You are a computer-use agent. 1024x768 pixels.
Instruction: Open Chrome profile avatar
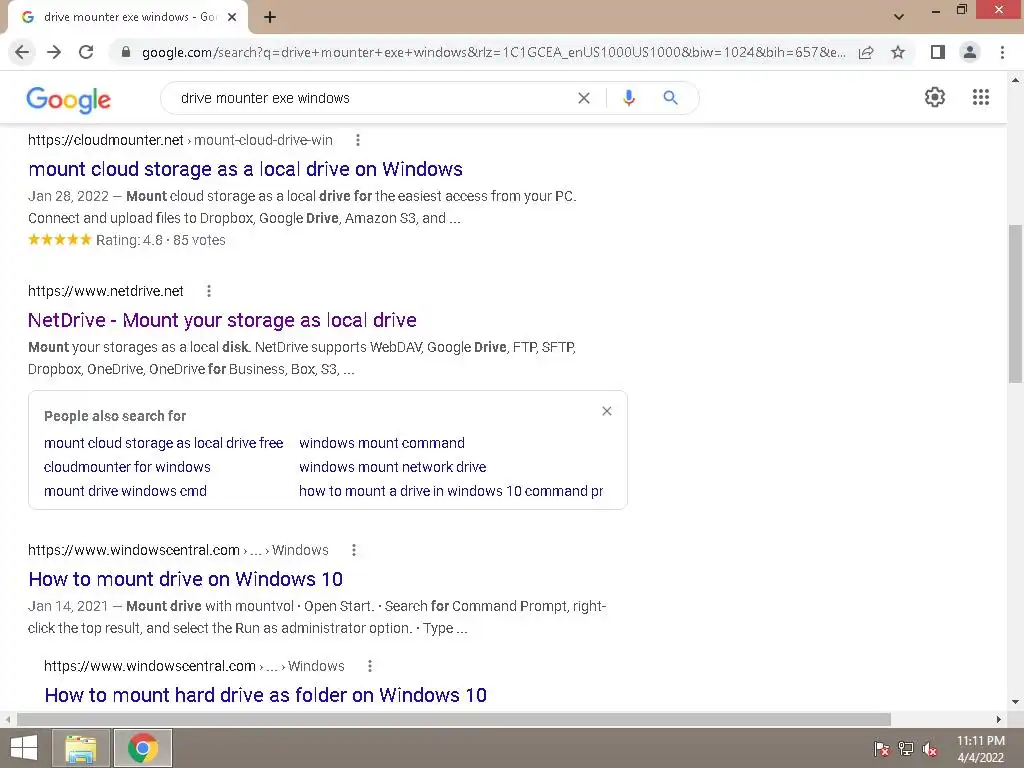(970, 52)
